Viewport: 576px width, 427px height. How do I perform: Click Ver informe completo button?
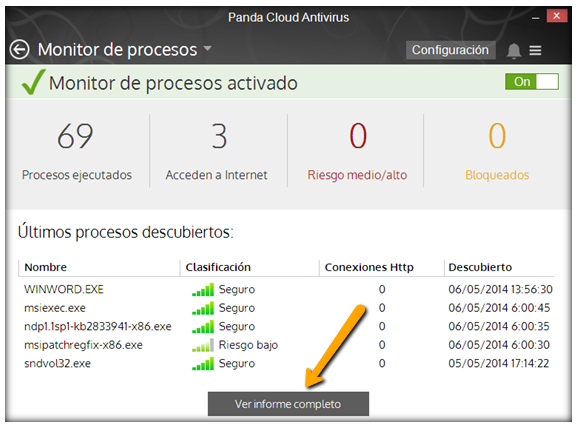[x=288, y=404]
